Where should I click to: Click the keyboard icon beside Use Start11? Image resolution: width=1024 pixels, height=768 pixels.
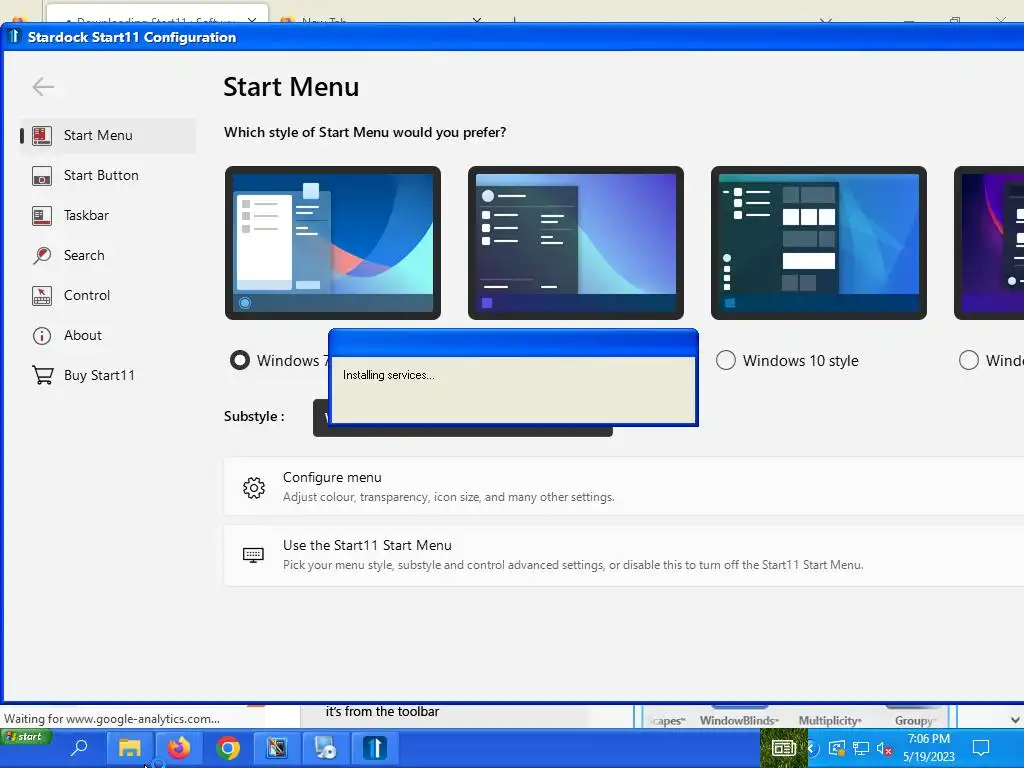point(253,555)
